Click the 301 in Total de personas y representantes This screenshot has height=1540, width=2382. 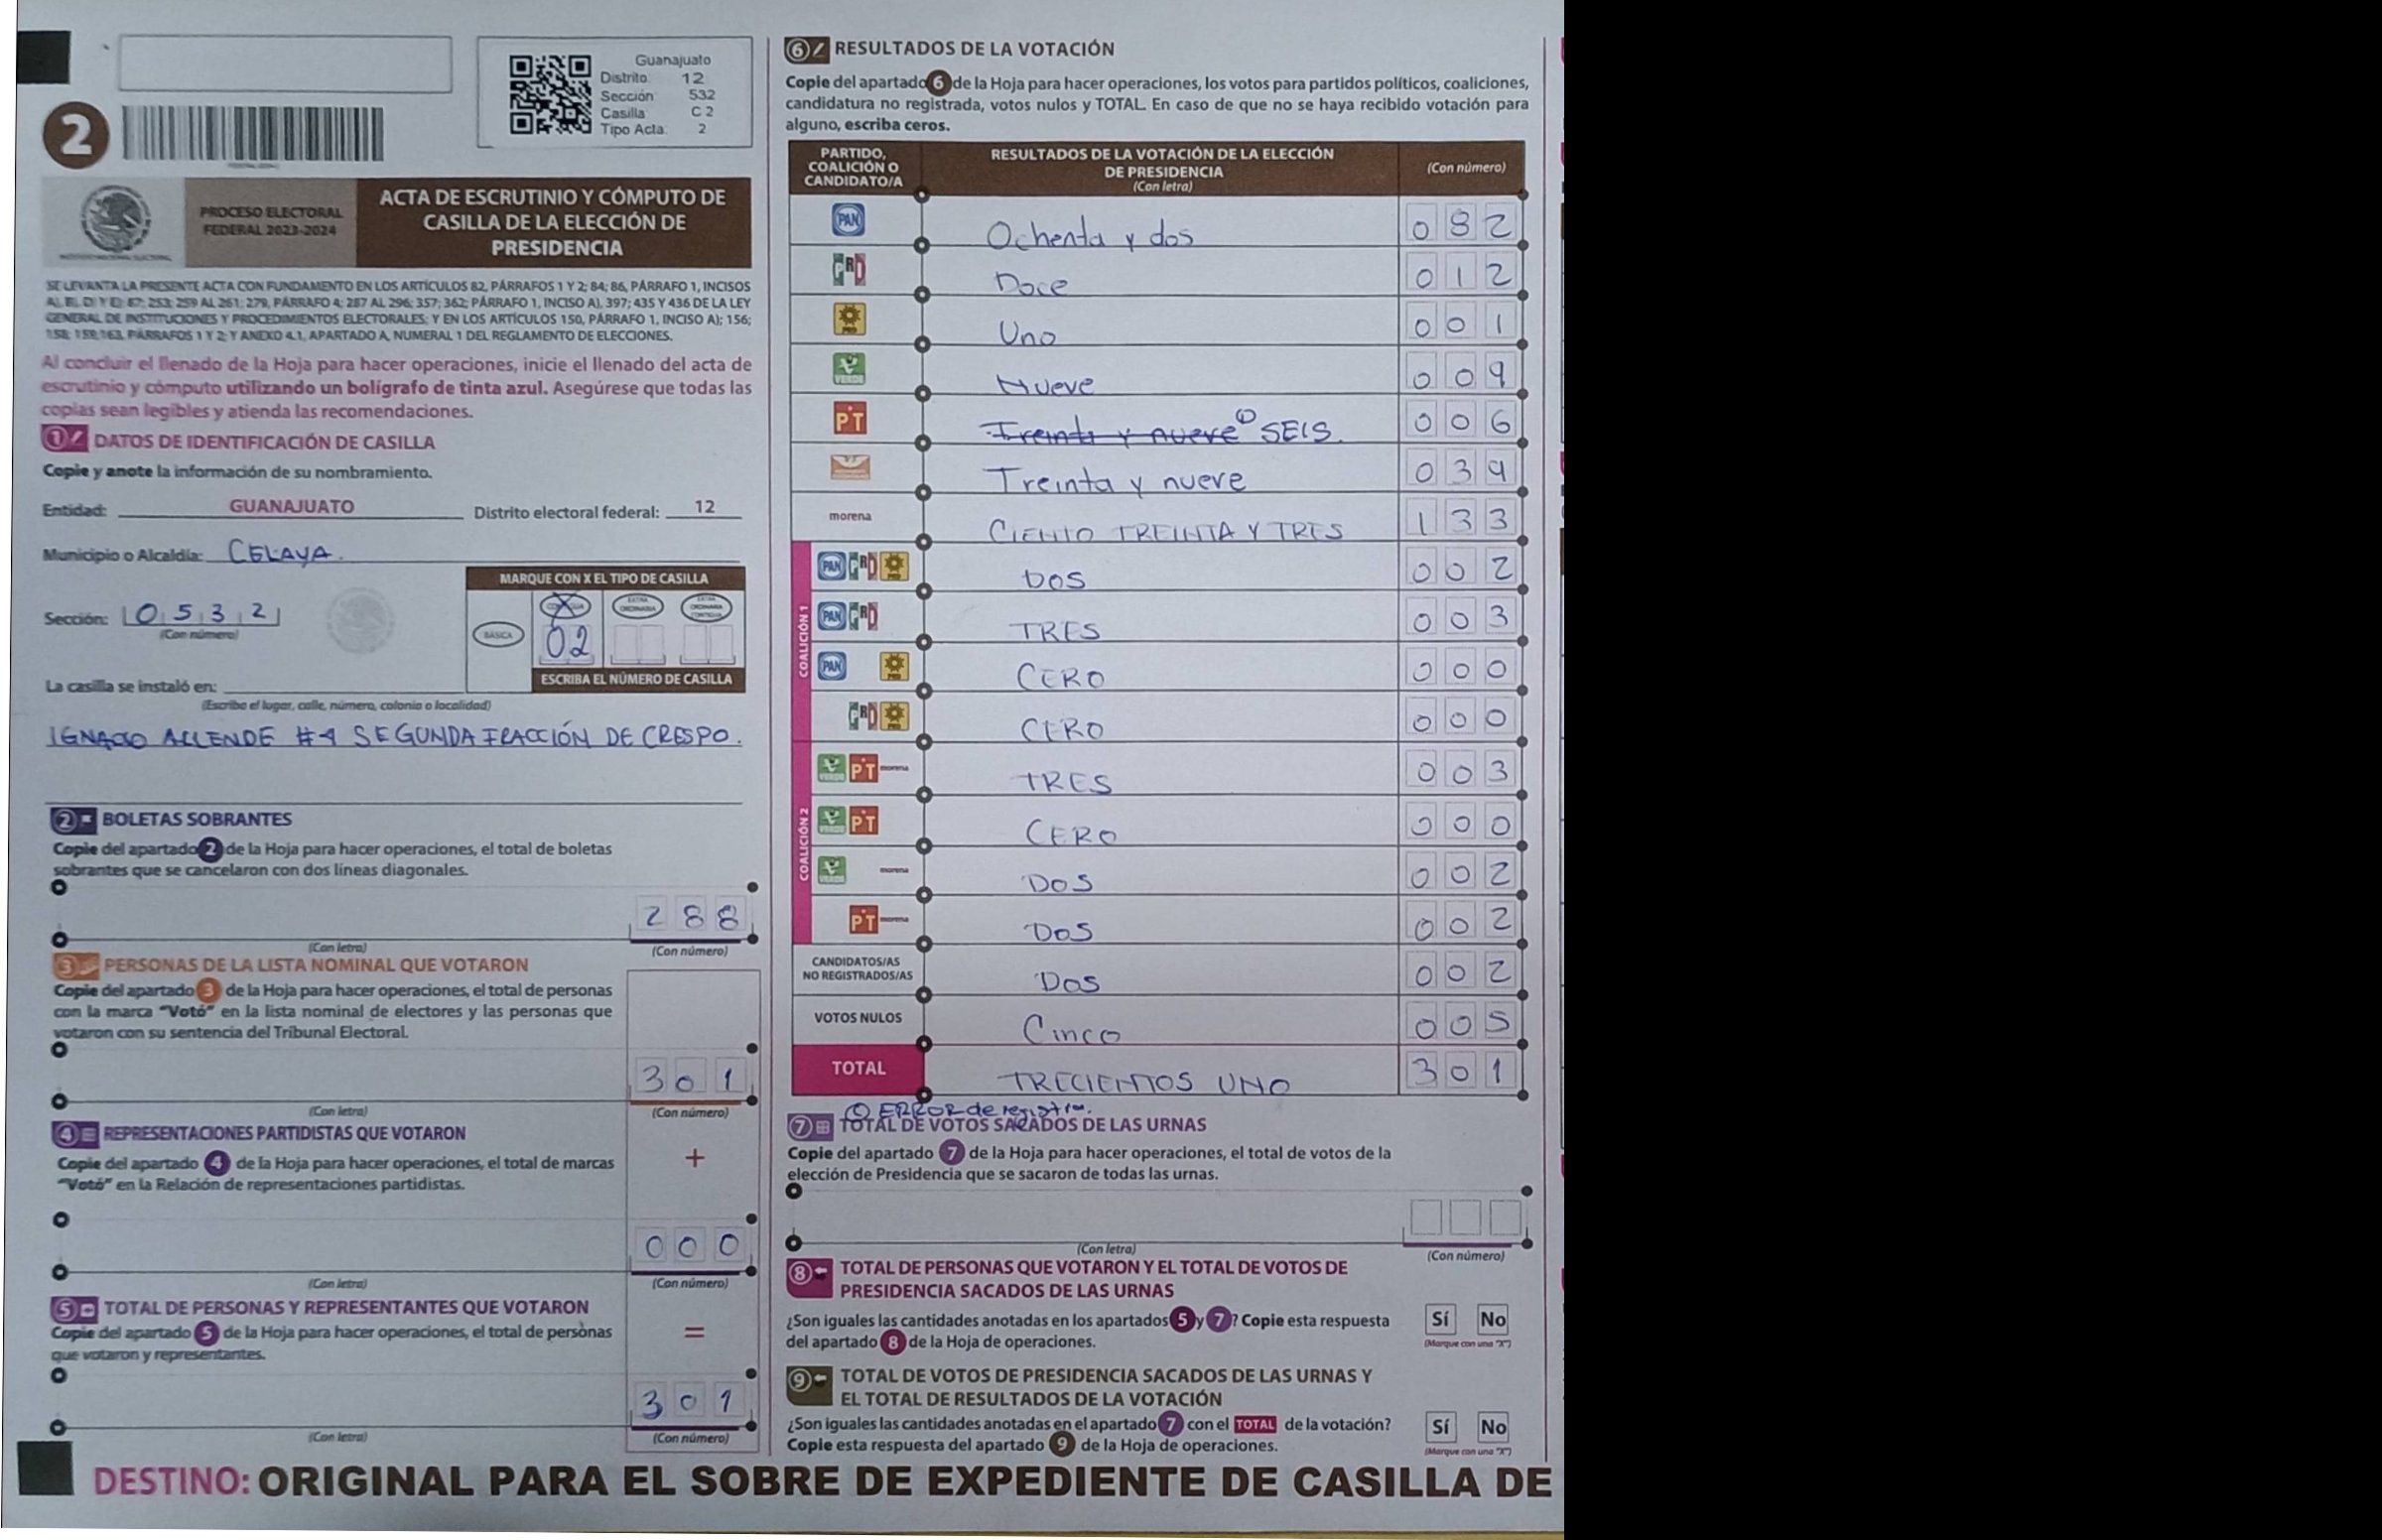(x=689, y=1403)
